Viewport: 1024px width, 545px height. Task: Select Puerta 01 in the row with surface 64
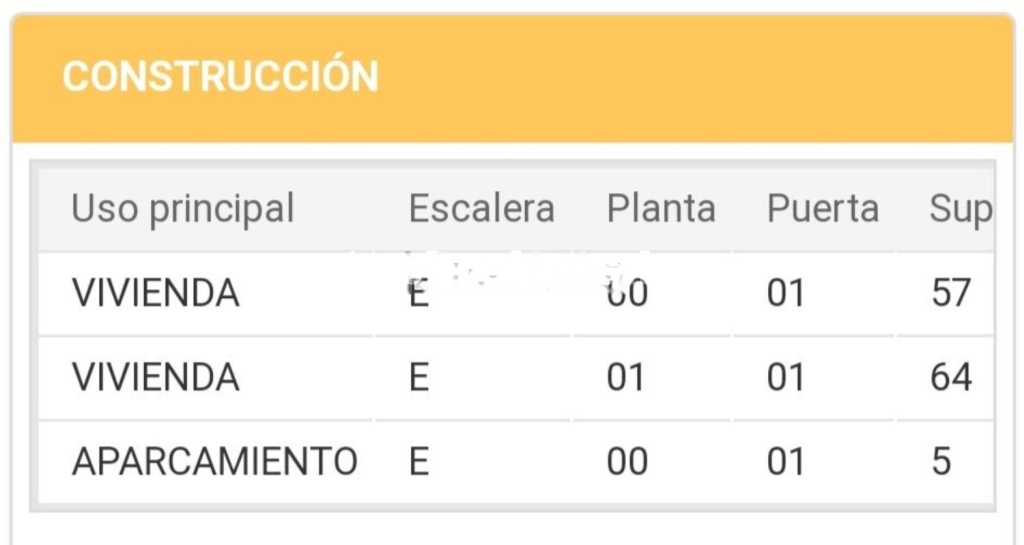pos(786,377)
